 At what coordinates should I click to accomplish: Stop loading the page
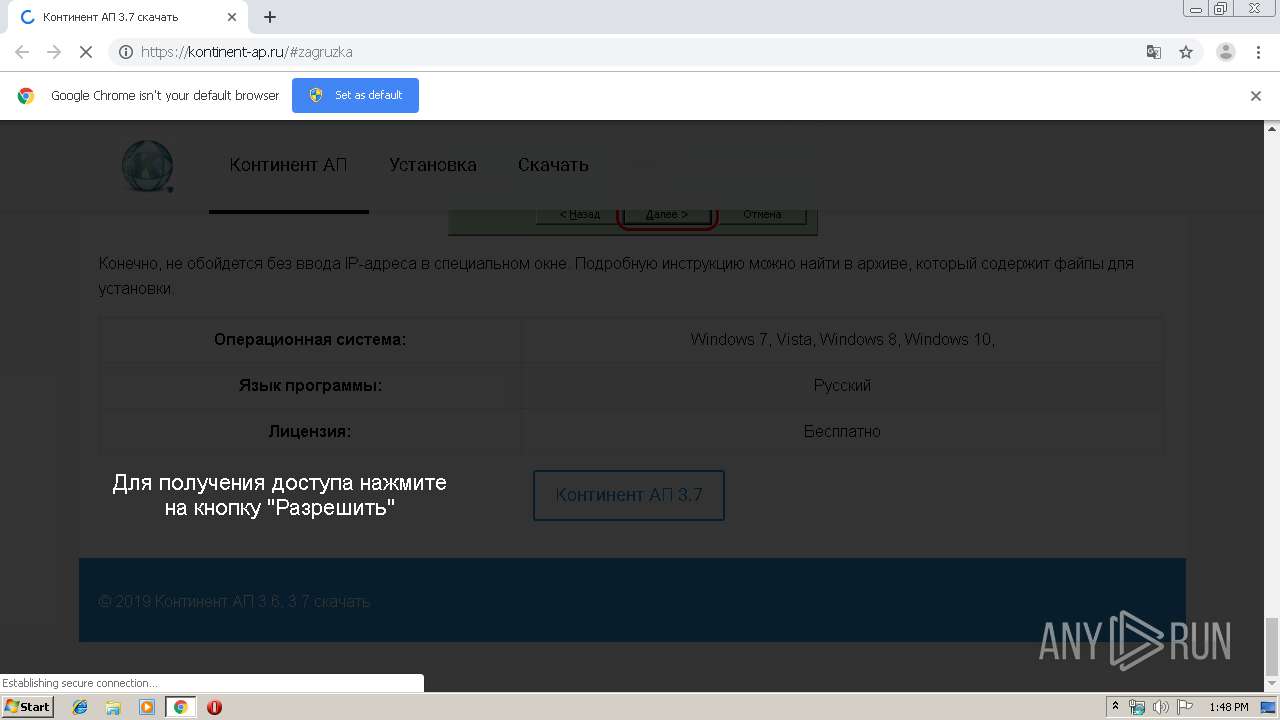[87, 52]
